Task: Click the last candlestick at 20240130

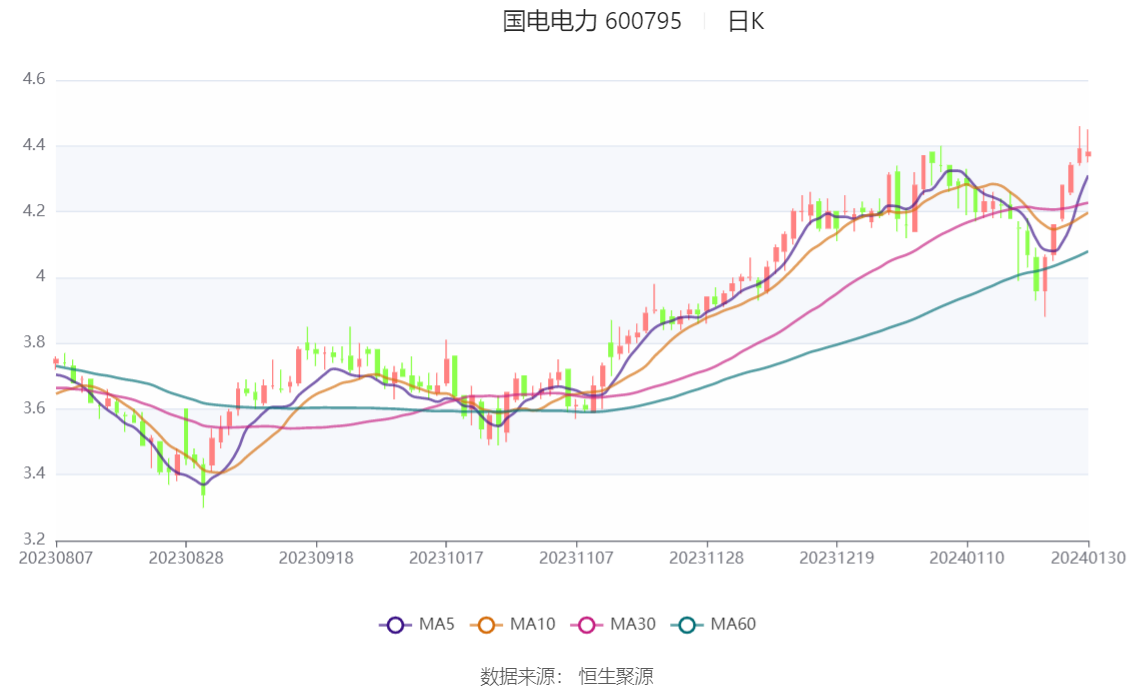Action: tap(1088, 153)
